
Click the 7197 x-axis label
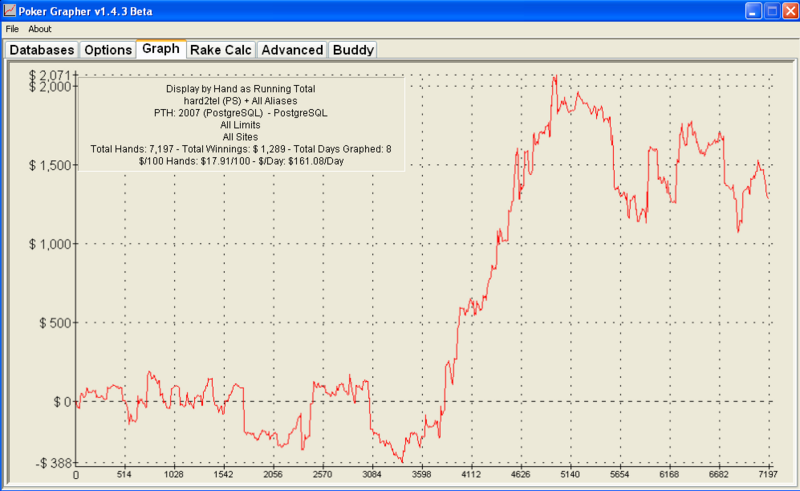768,475
